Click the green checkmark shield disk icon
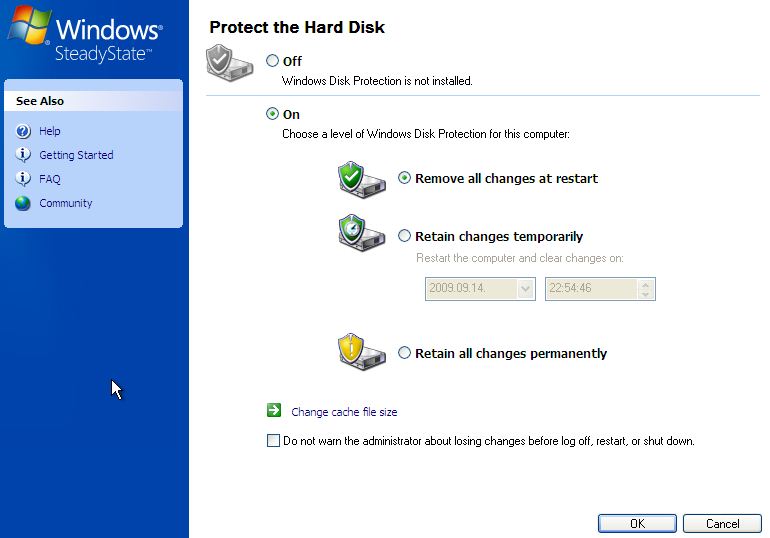This screenshot has width=770, height=538. pos(361,180)
